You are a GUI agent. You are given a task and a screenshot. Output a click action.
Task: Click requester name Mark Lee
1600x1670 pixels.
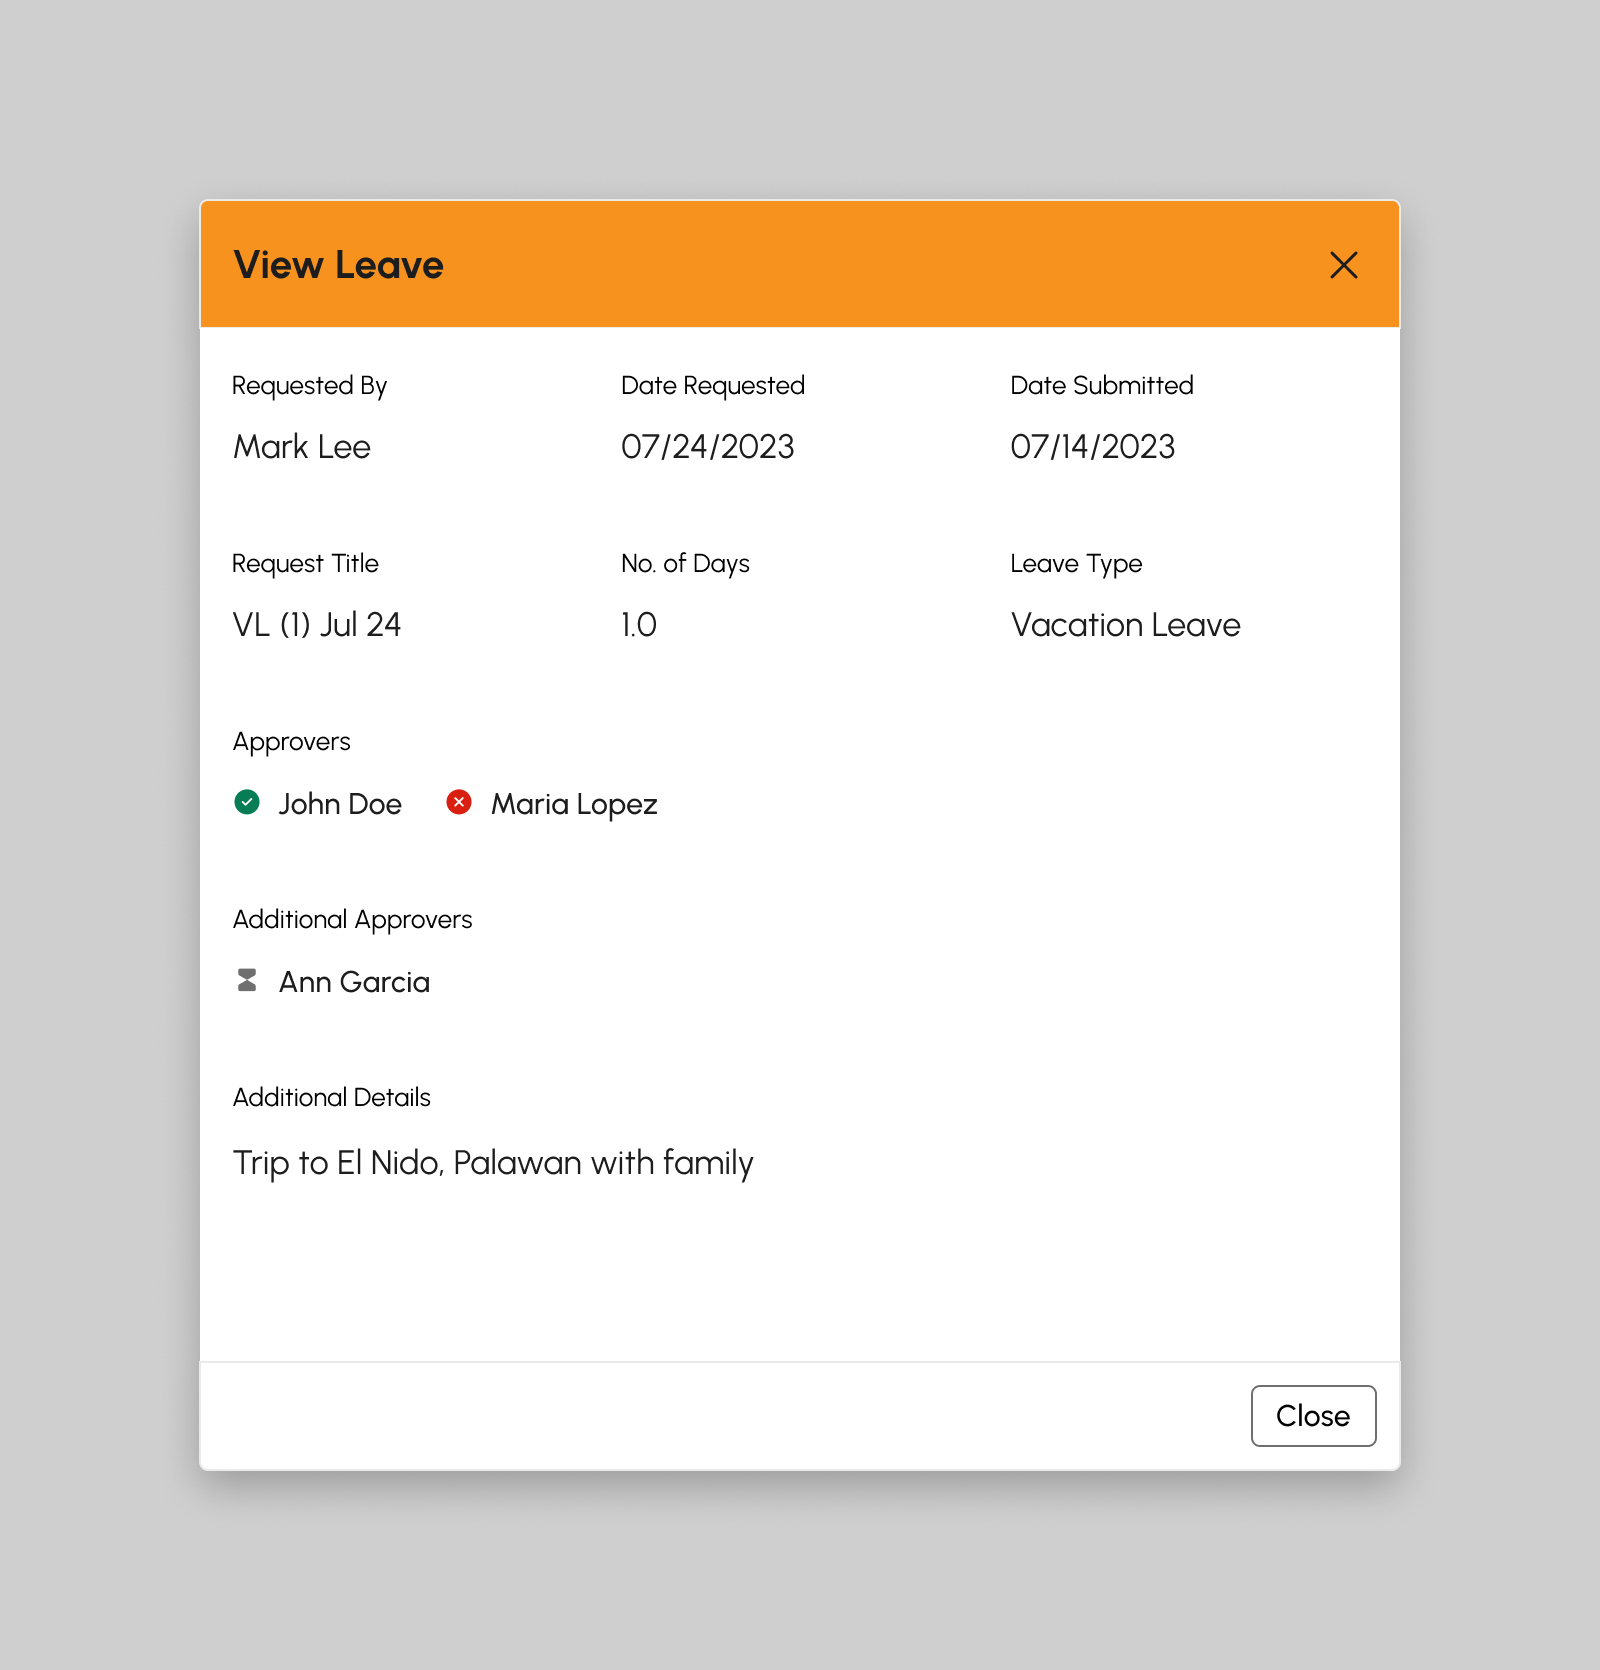click(x=302, y=446)
